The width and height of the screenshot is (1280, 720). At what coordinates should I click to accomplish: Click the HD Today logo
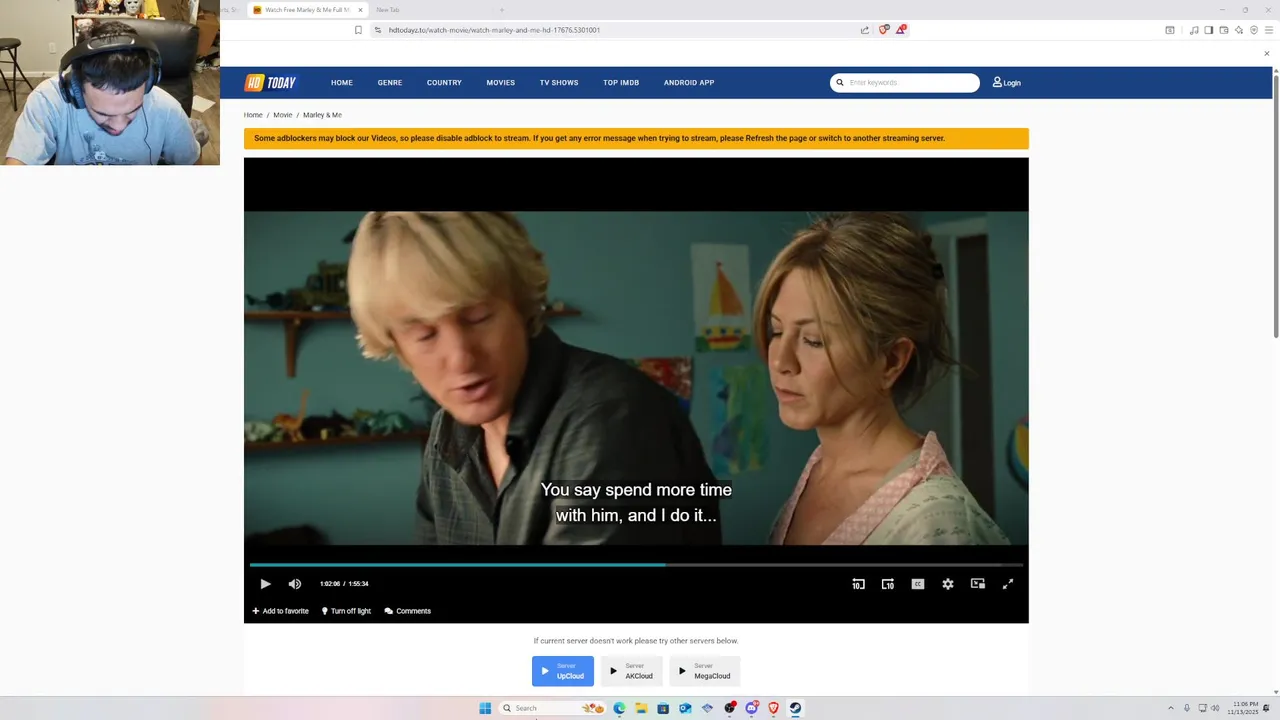pos(271,83)
